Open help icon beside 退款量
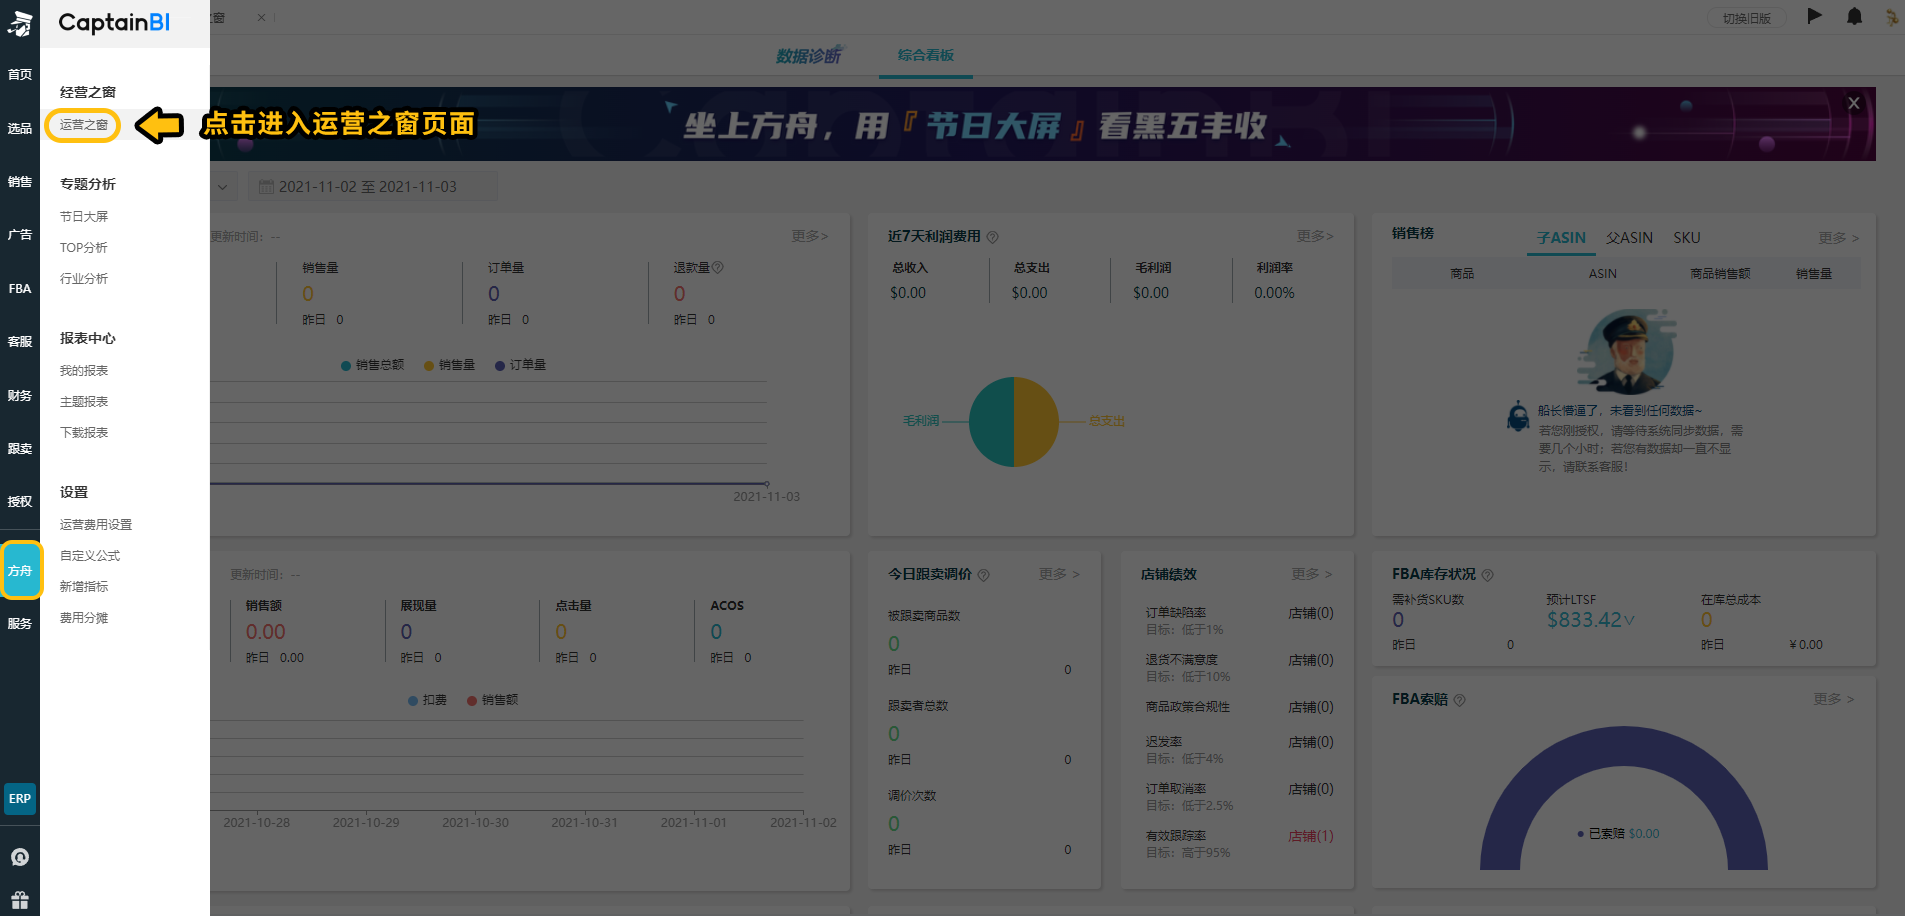Screen dimensions: 1905x916 [x=717, y=268]
